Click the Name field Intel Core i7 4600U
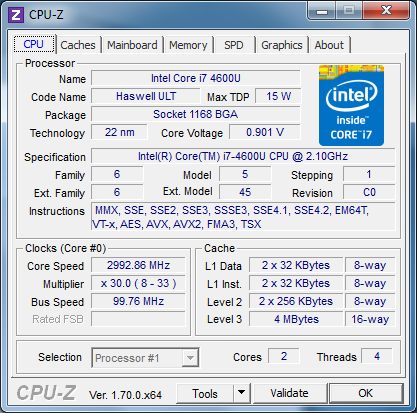The image size is (417, 413). point(196,78)
